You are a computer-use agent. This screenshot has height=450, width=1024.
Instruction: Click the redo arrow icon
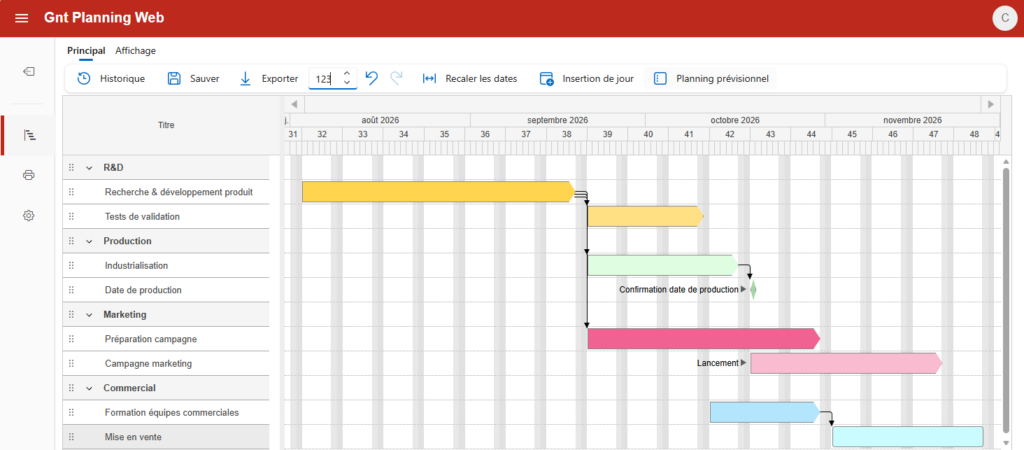point(396,78)
